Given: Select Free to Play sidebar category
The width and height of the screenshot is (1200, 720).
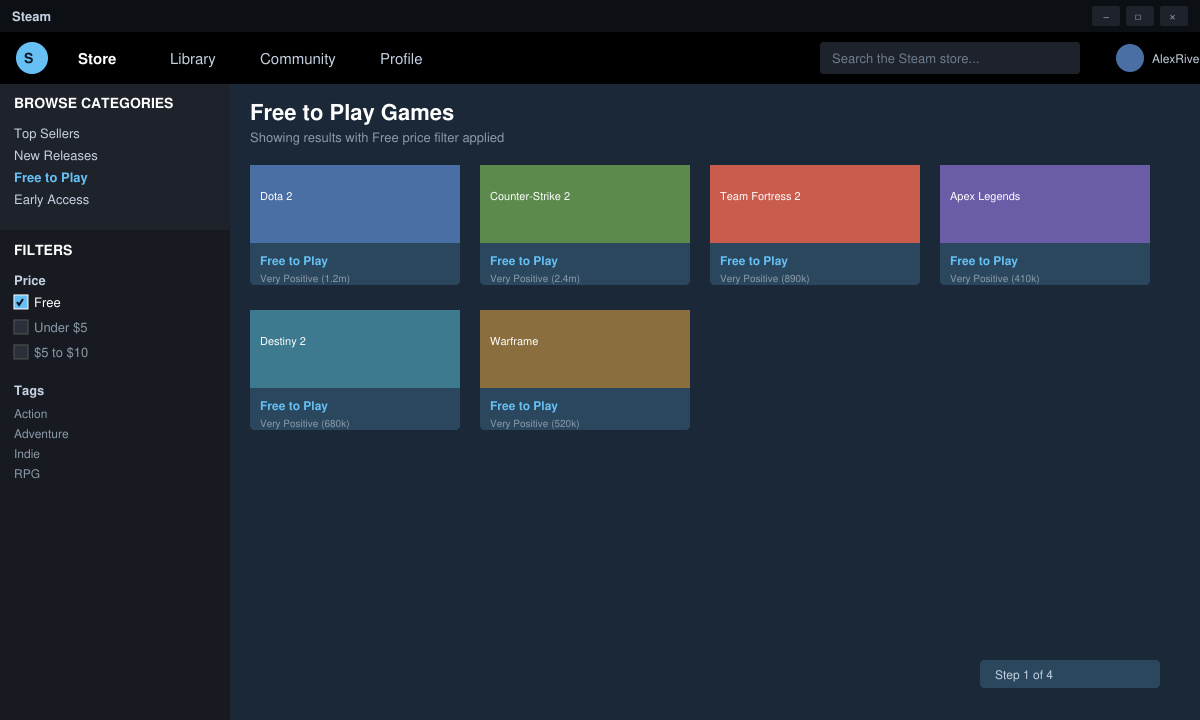Looking at the screenshot, I should 51,178.
